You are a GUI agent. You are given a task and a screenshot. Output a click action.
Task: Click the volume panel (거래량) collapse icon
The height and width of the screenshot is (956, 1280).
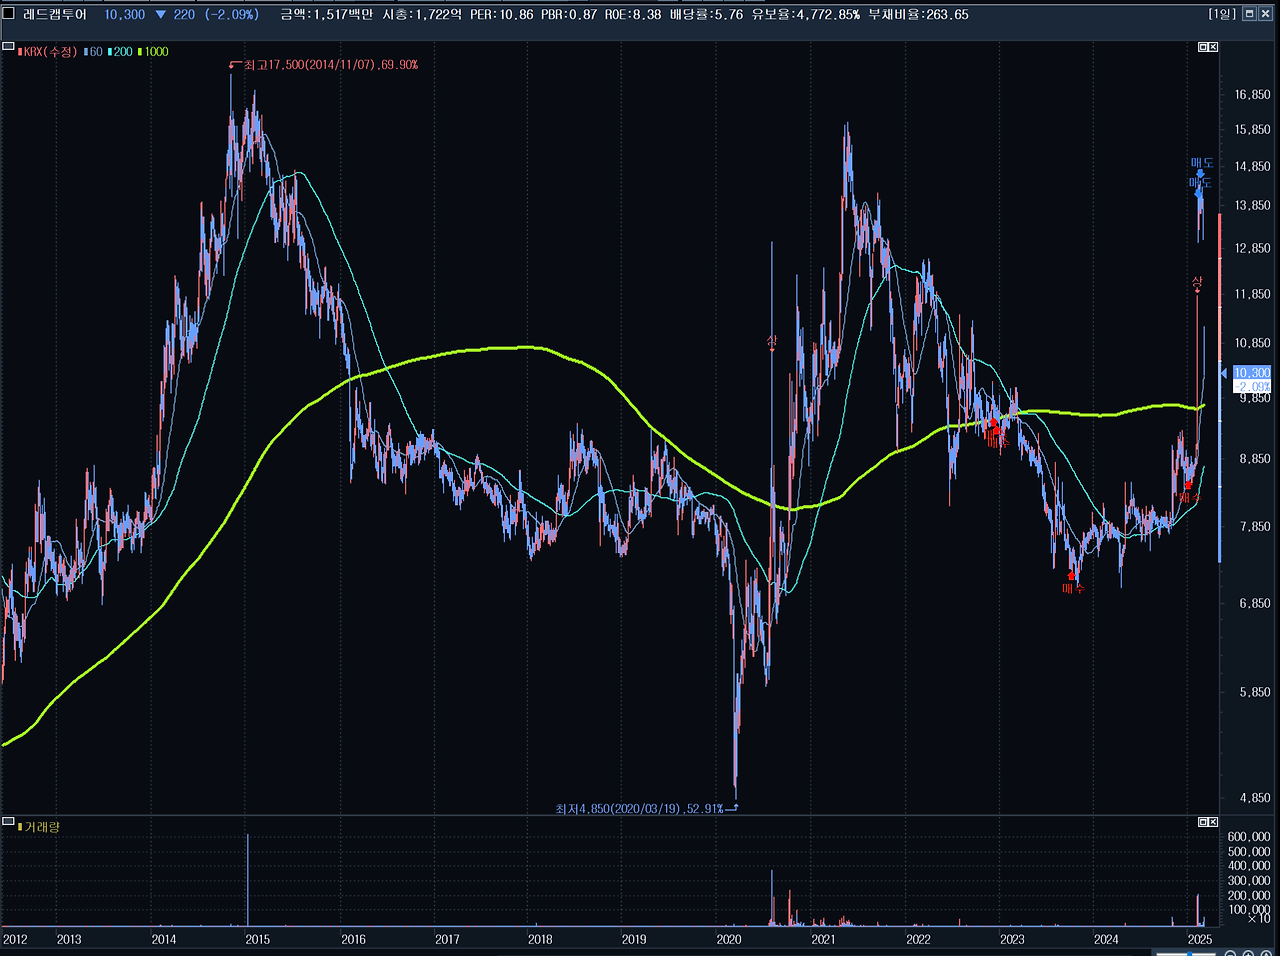pos(8,823)
